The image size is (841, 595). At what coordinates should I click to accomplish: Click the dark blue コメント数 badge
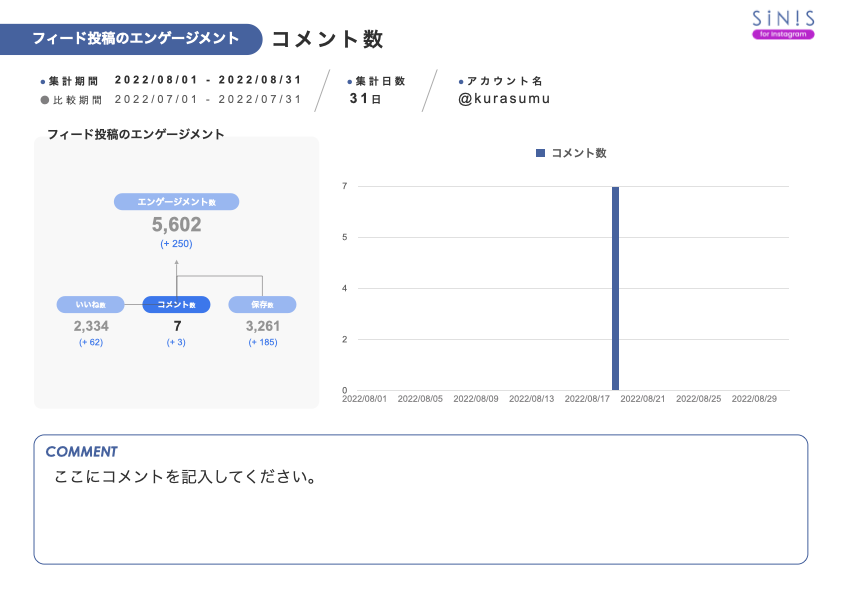click(x=176, y=304)
